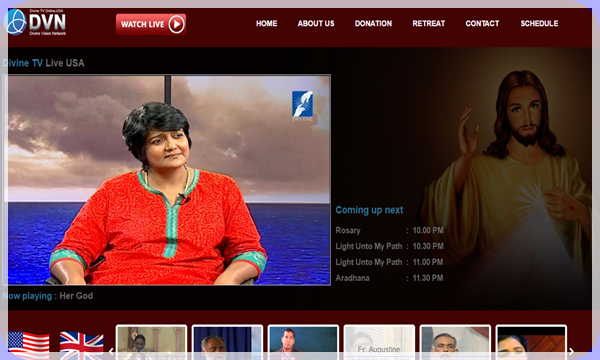The height and width of the screenshot is (360, 600).
Task: Click carousel left arrow
Action: [x=111, y=351]
